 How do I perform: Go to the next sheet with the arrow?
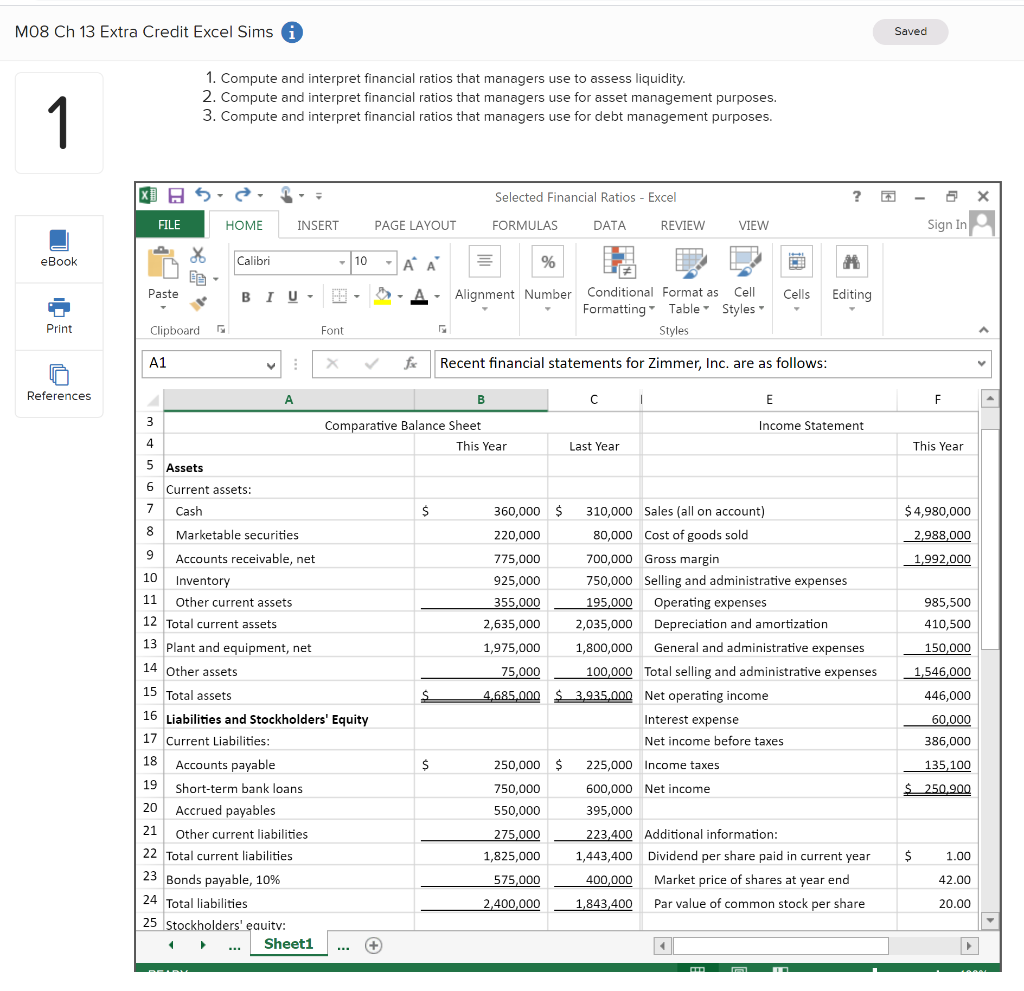tap(203, 945)
